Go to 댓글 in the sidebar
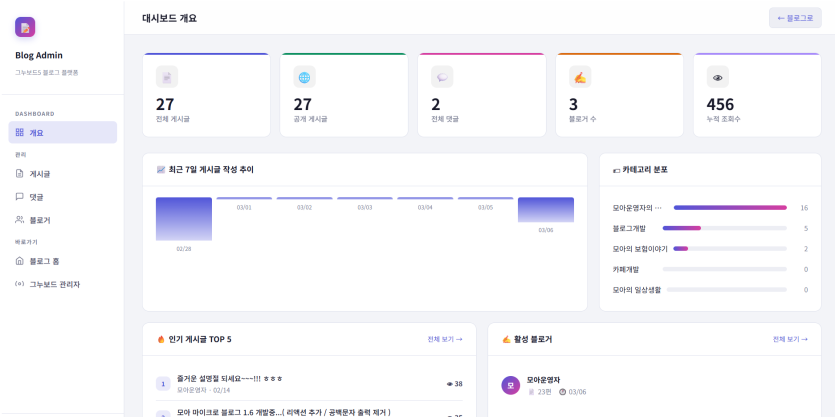835x417 pixels. (x=36, y=197)
